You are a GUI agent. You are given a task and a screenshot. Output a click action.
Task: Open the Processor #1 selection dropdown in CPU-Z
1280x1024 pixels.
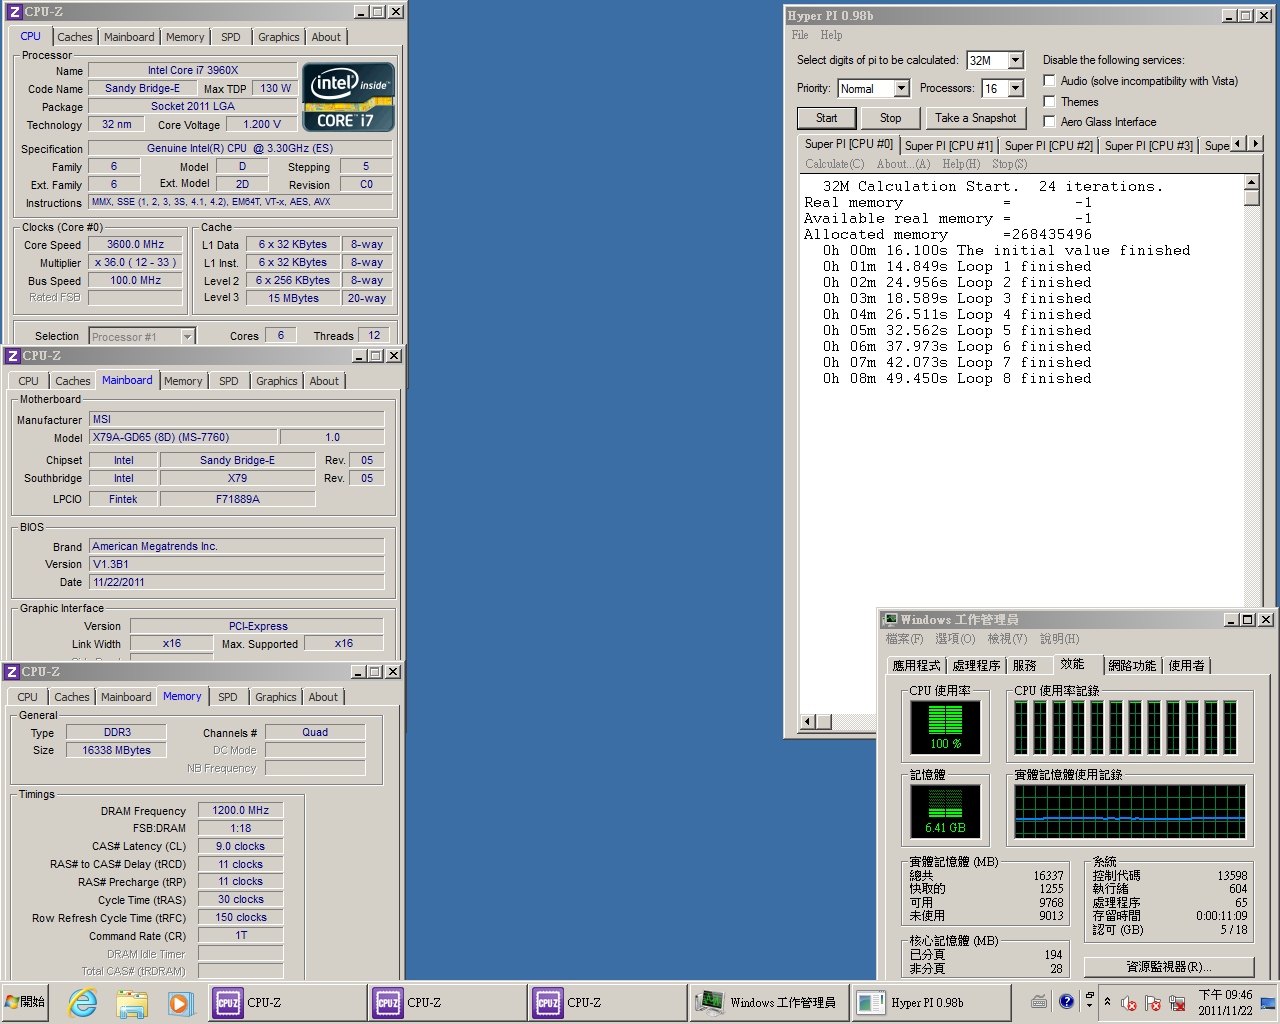click(x=187, y=337)
